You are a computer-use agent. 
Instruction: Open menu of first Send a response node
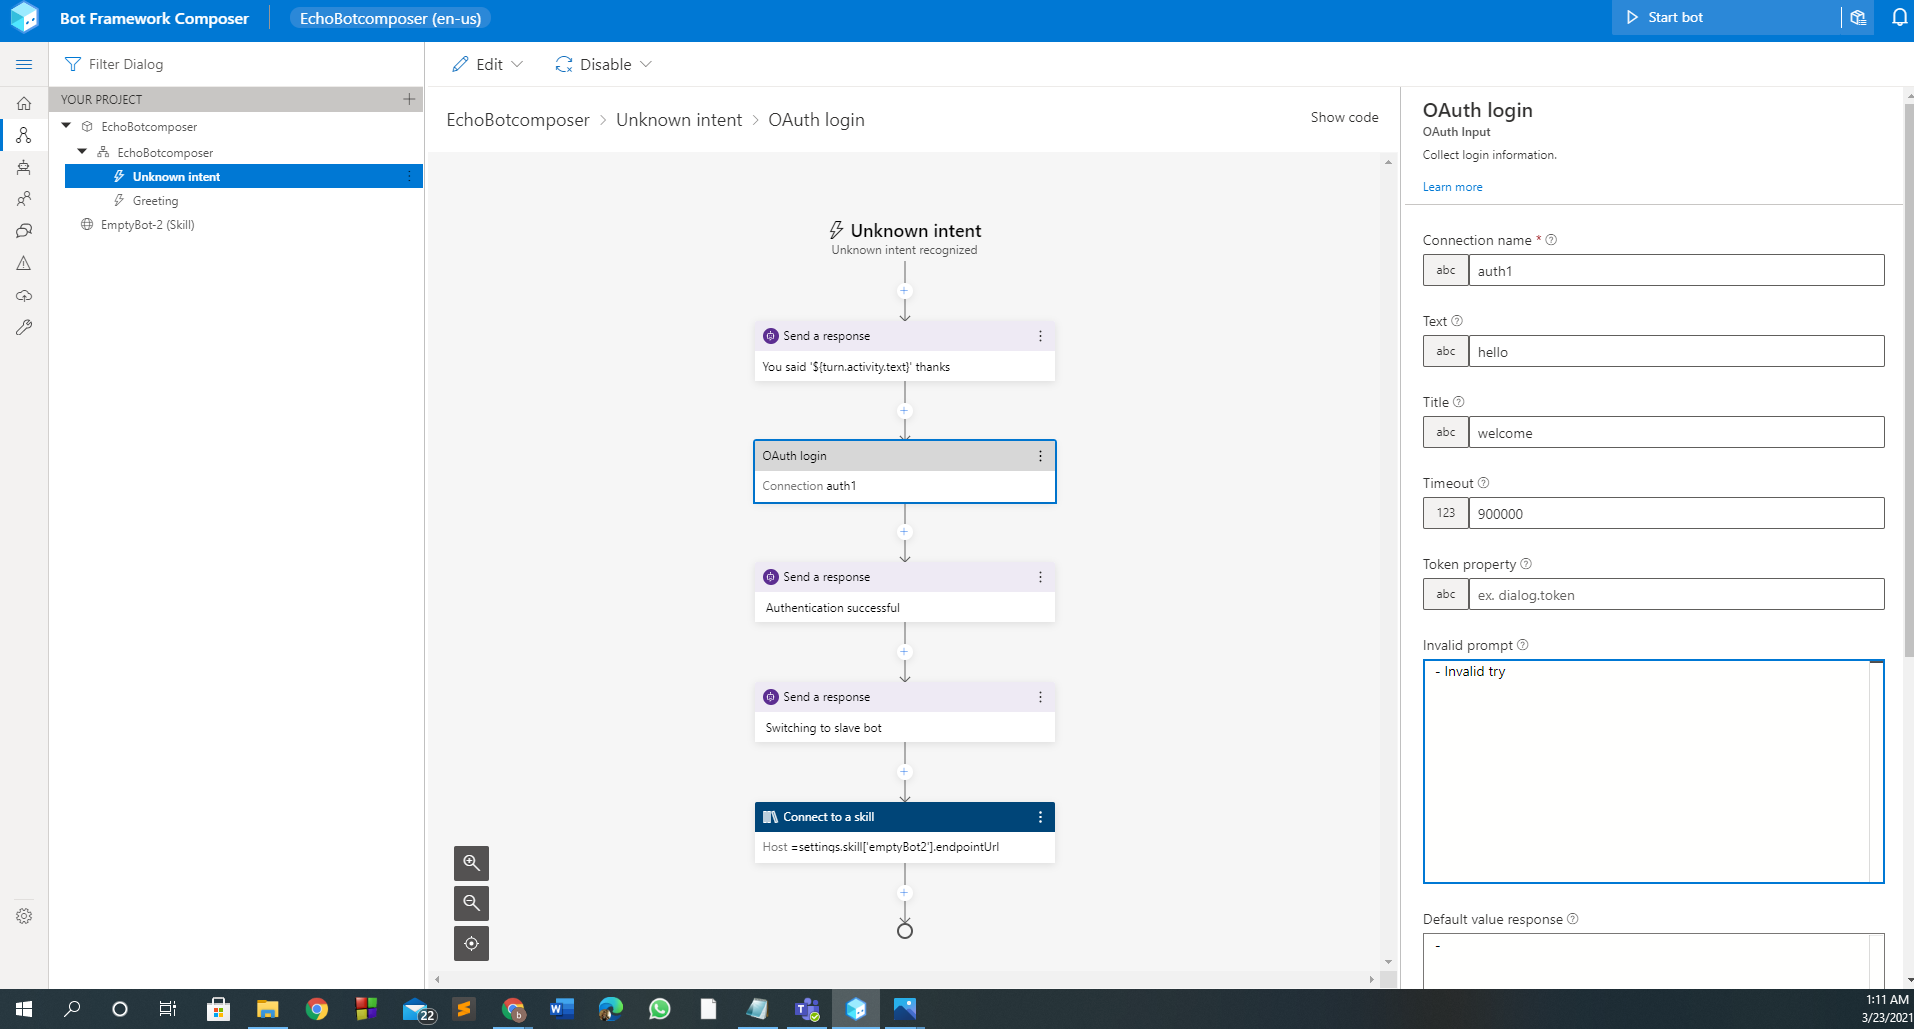[1040, 336]
